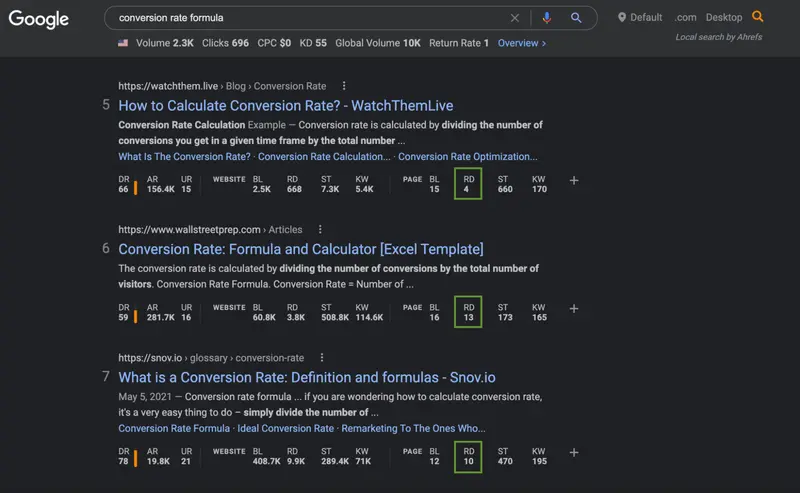Image resolution: width=800 pixels, height=493 pixels.
Task: Click the page KW 195 value
Action: coord(539,461)
